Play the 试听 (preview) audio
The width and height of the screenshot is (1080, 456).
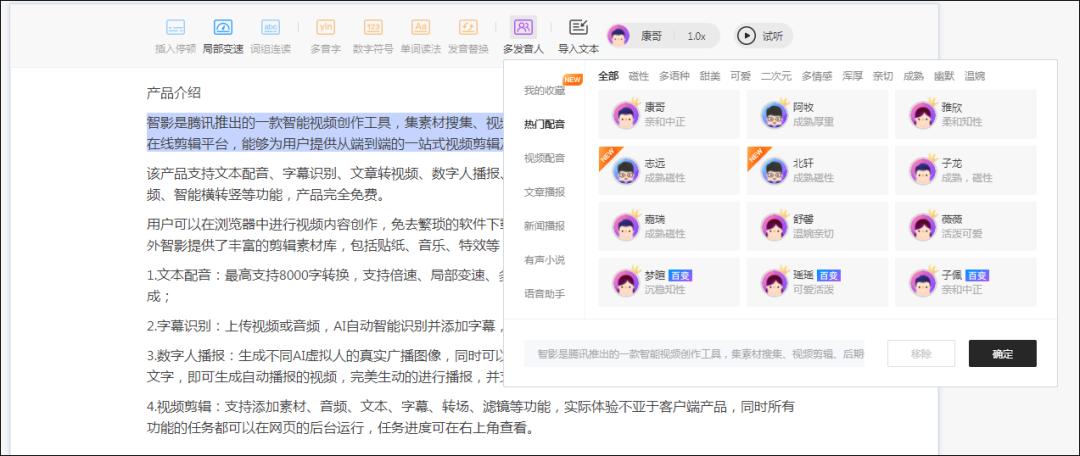pyautogui.click(x=762, y=36)
